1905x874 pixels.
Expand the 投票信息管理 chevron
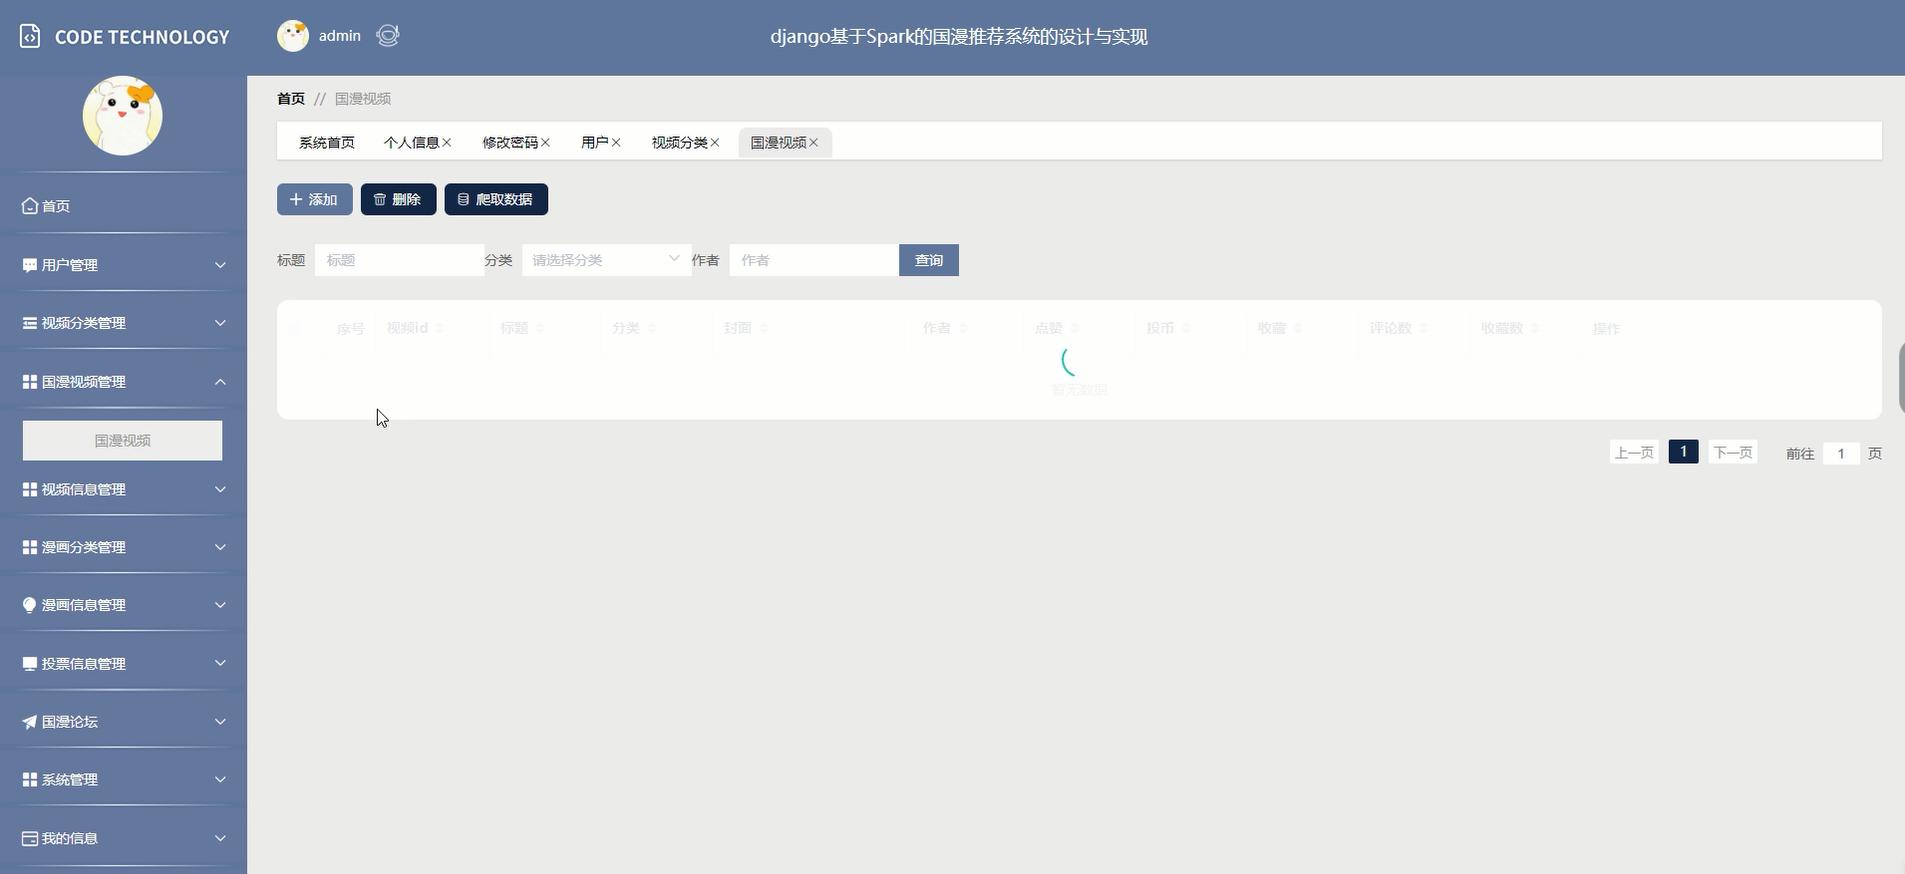pos(220,663)
